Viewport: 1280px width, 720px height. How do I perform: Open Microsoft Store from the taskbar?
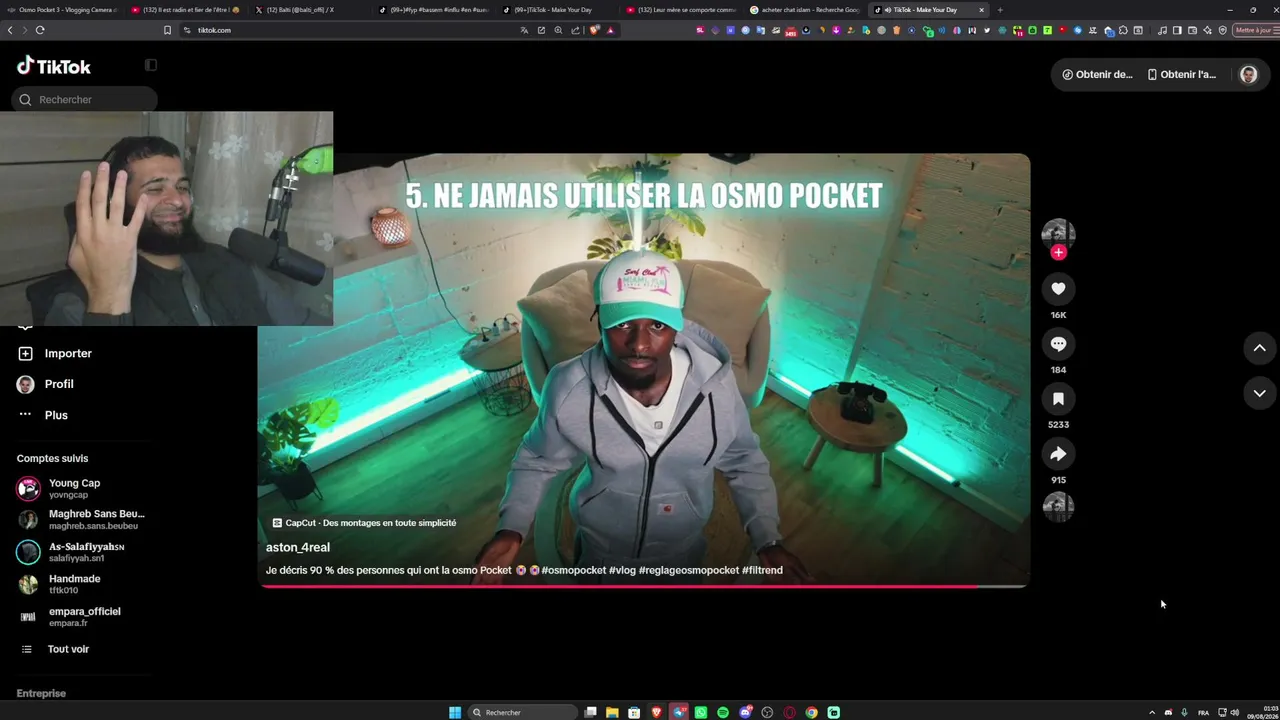pos(634,712)
